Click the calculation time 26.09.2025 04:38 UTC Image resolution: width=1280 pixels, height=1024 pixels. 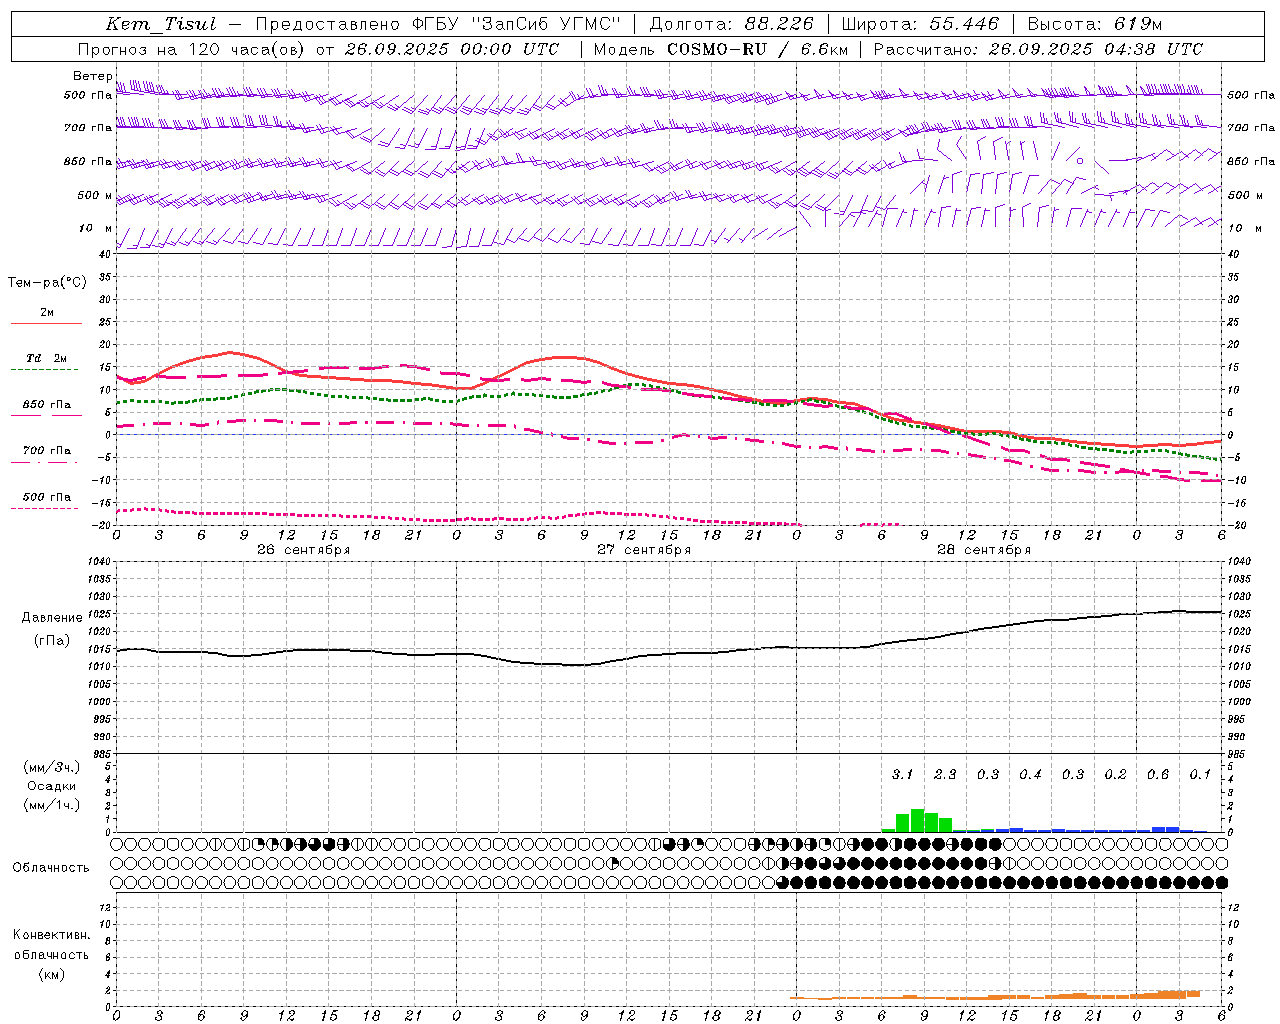1096,49
